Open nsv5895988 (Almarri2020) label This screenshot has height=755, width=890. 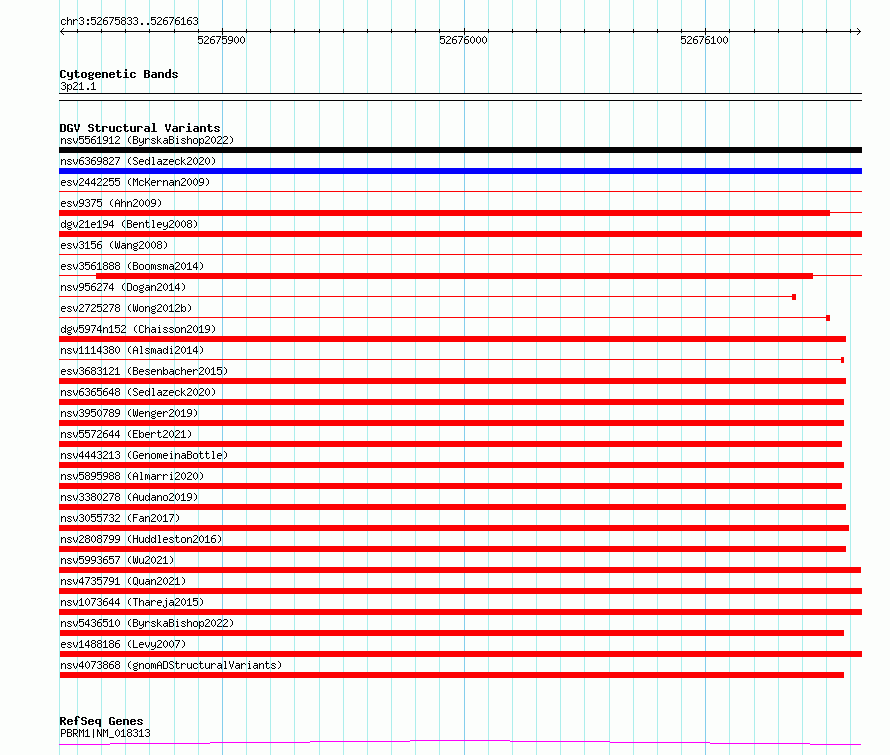[x=132, y=476]
